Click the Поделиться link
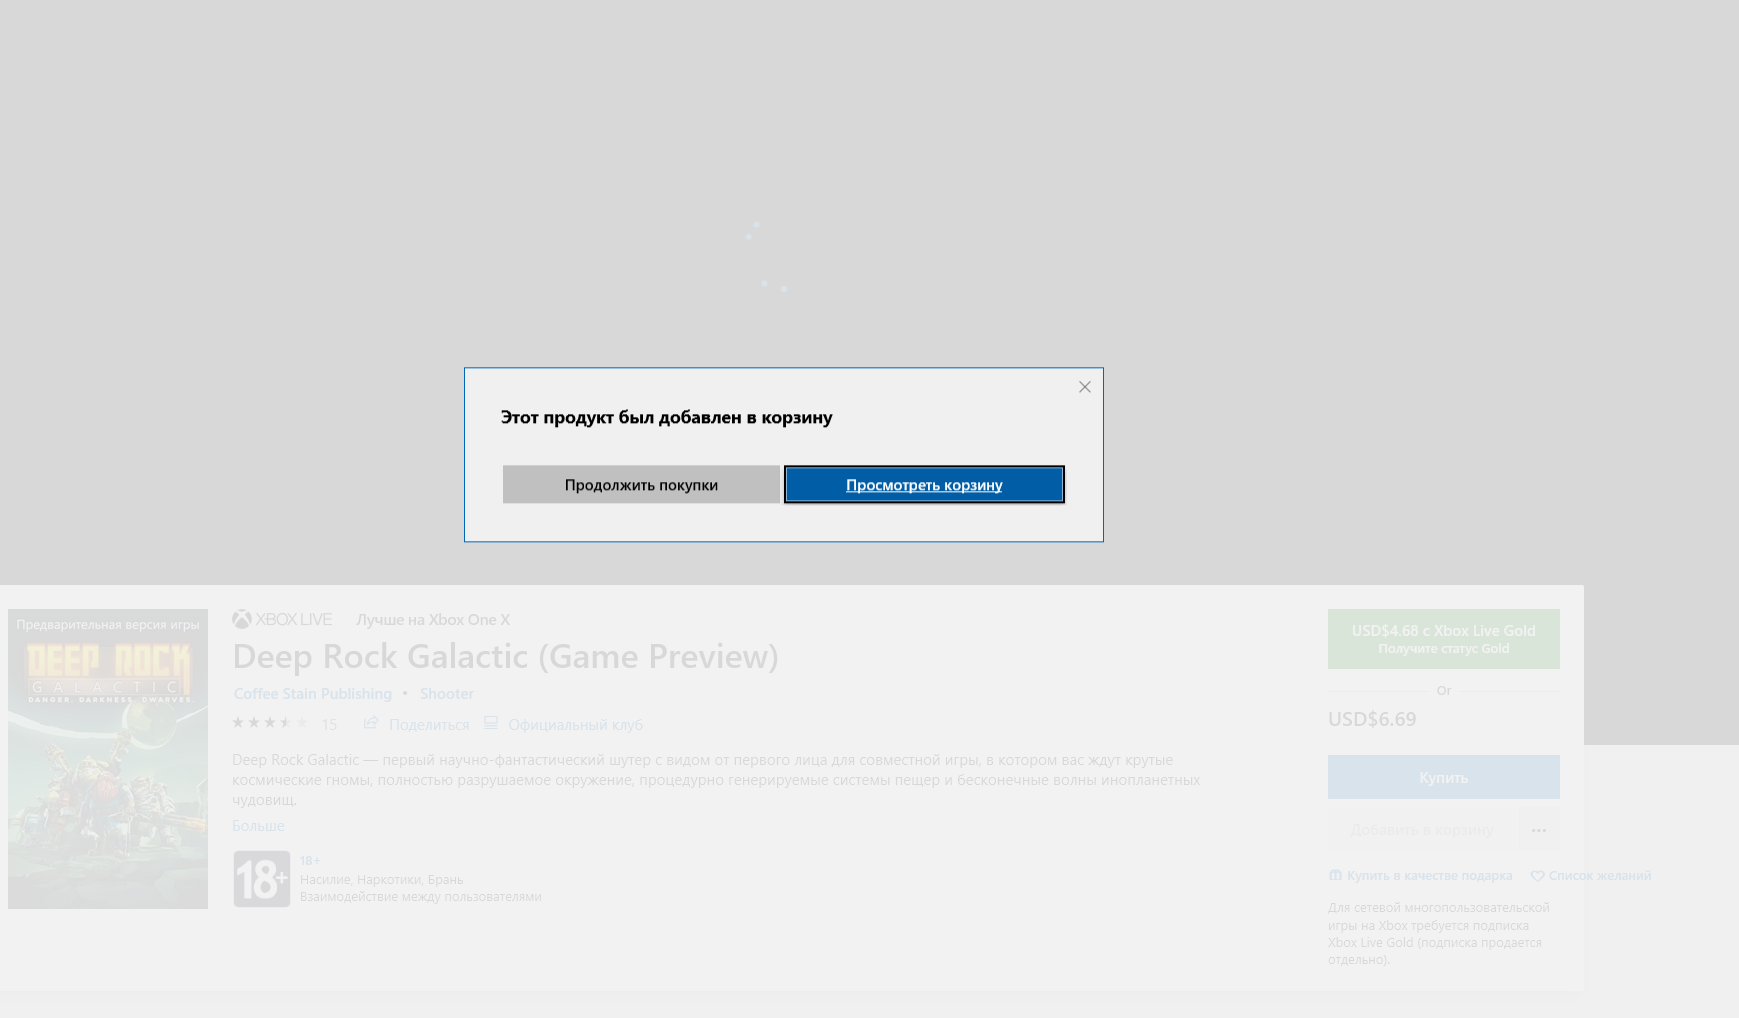Viewport: 1739px width, 1018px height. 429,724
